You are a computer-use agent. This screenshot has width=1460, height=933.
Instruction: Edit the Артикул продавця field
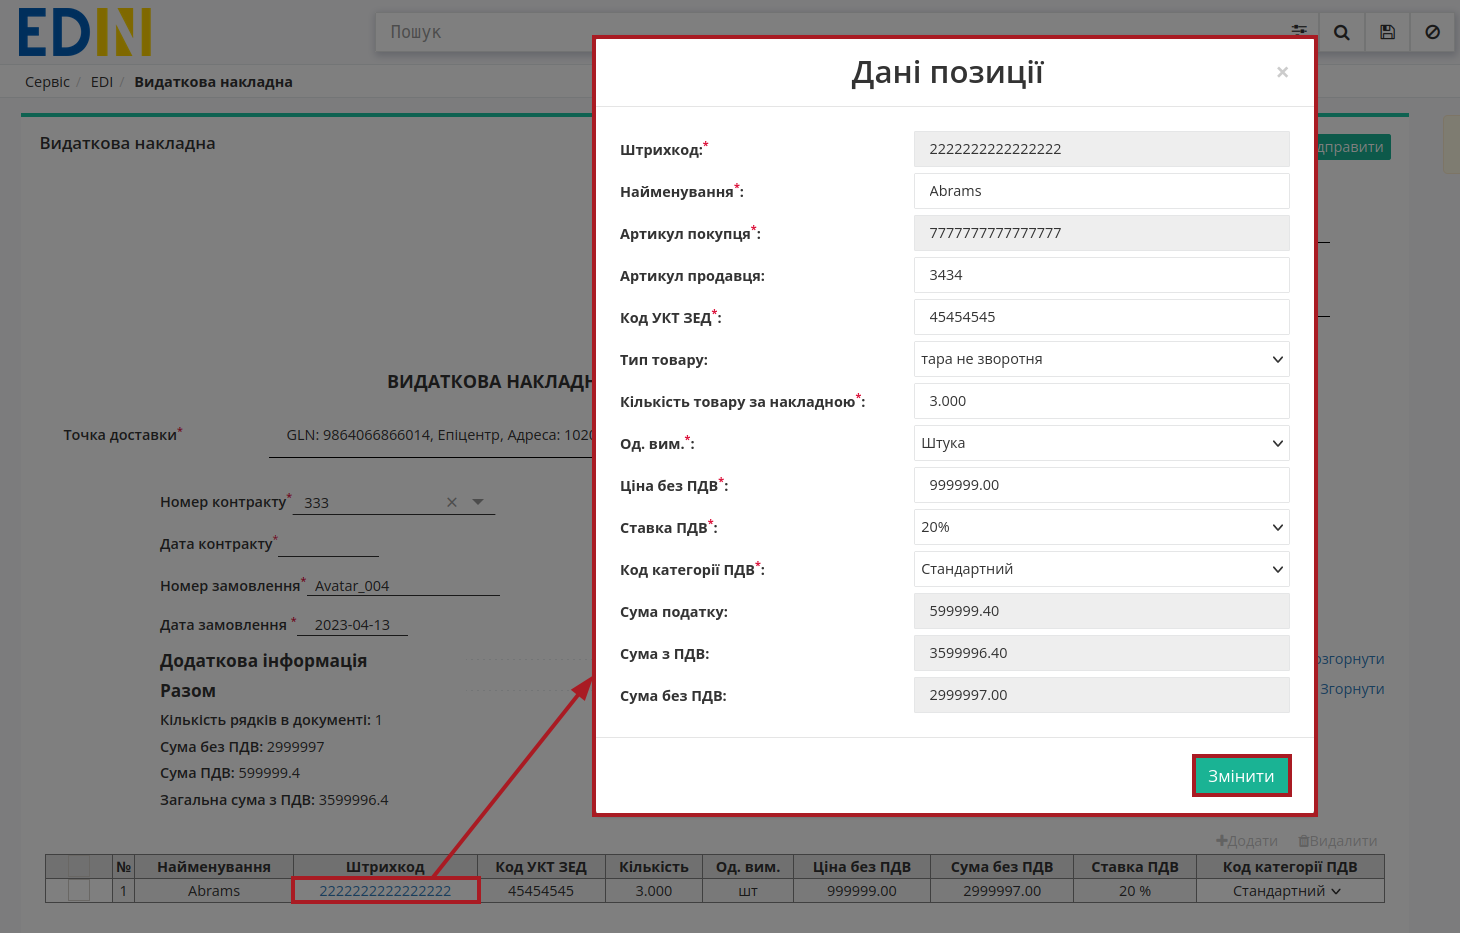coord(1101,275)
